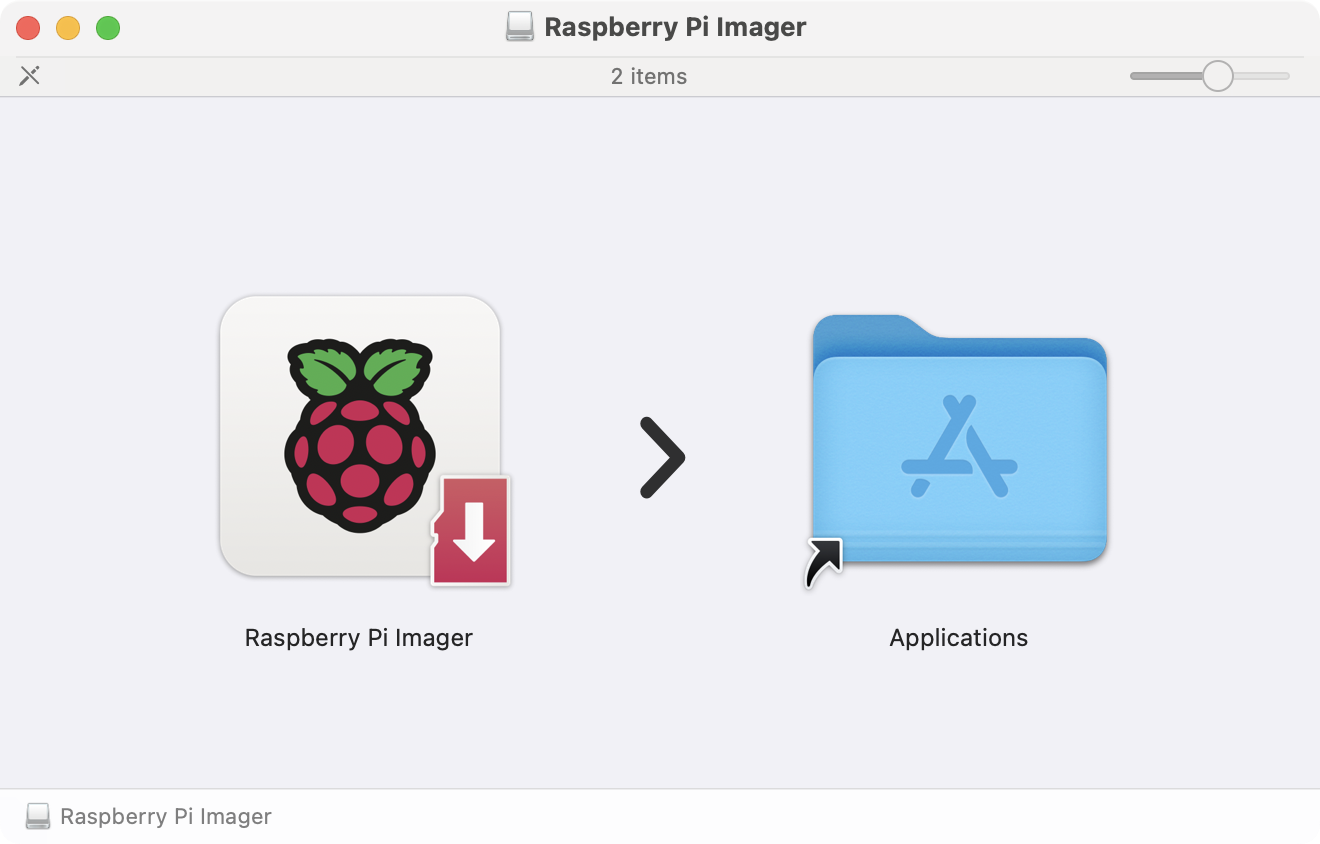Click the read-only pencil icon in the toolbar
Viewport: 1320px width, 844px height.
coord(29,75)
